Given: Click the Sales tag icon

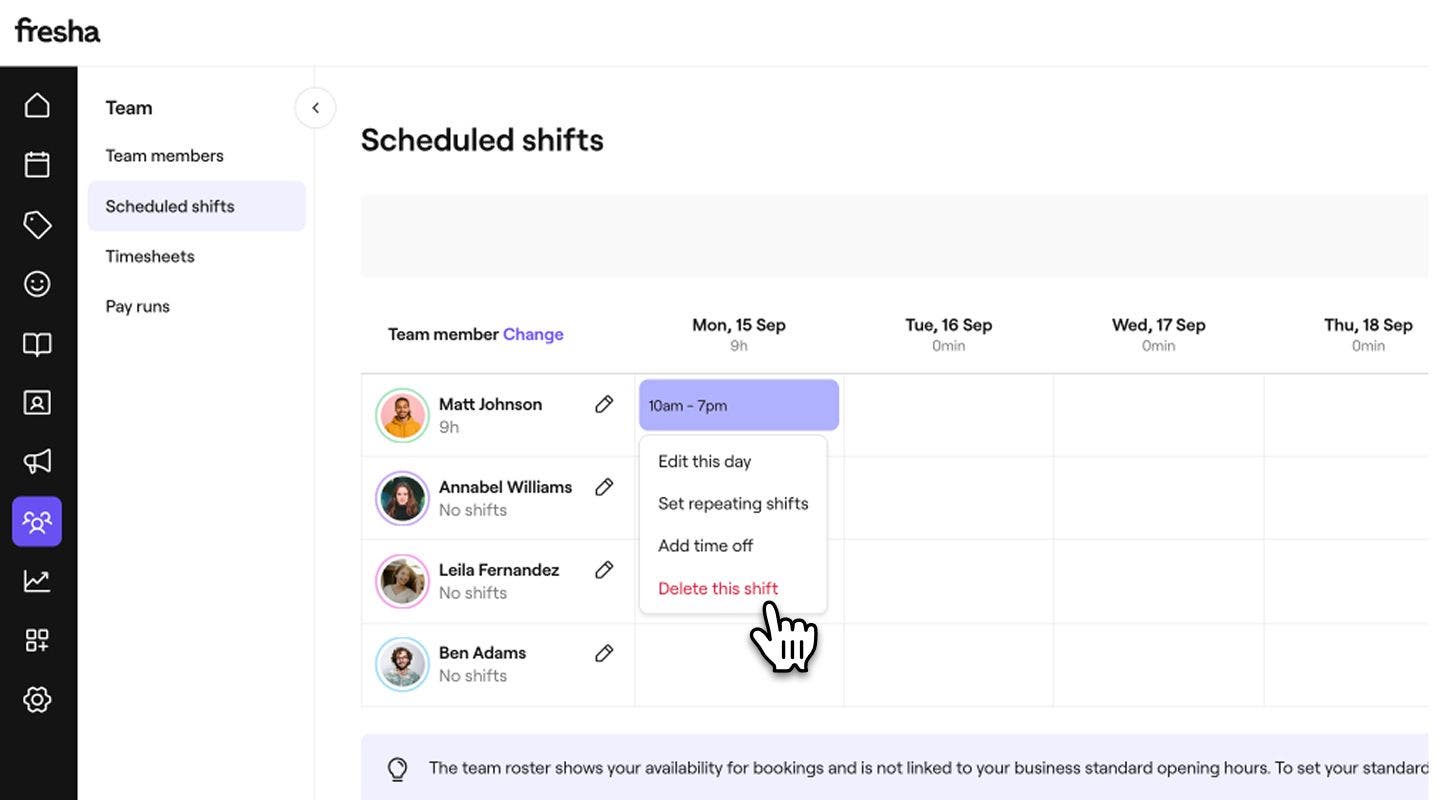Looking at the screenshot, I should [x=37, y=224].
